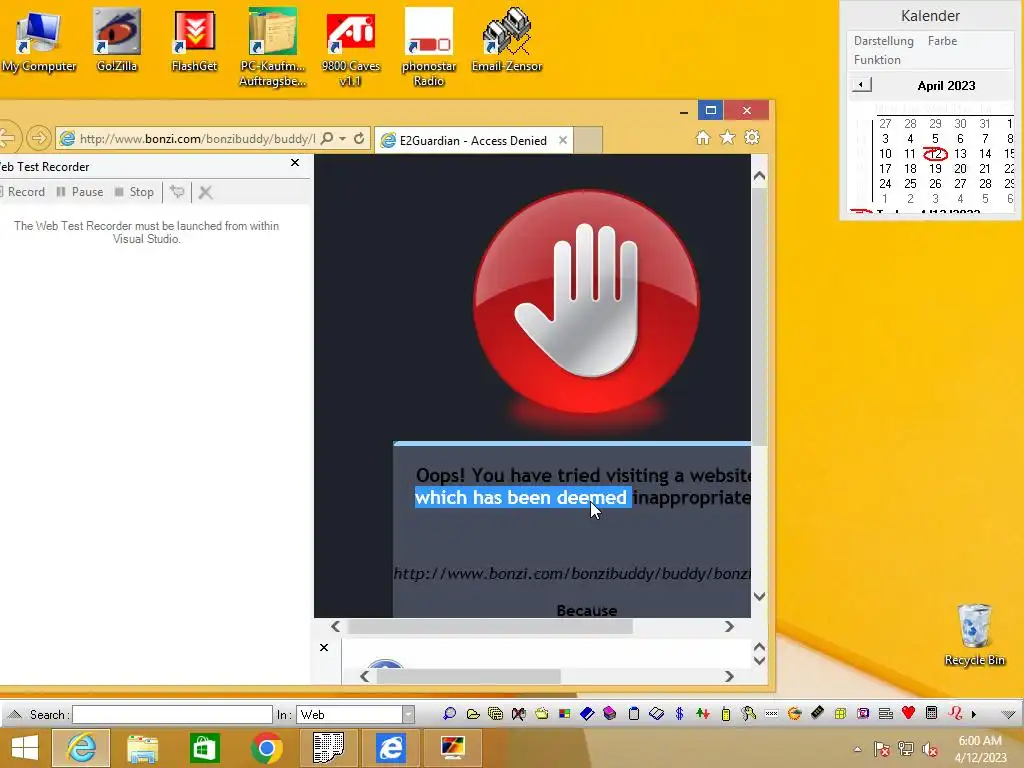1024x768 pixels.
Task: Open the phonostar Radio shortcut
Action: point(428,47)
